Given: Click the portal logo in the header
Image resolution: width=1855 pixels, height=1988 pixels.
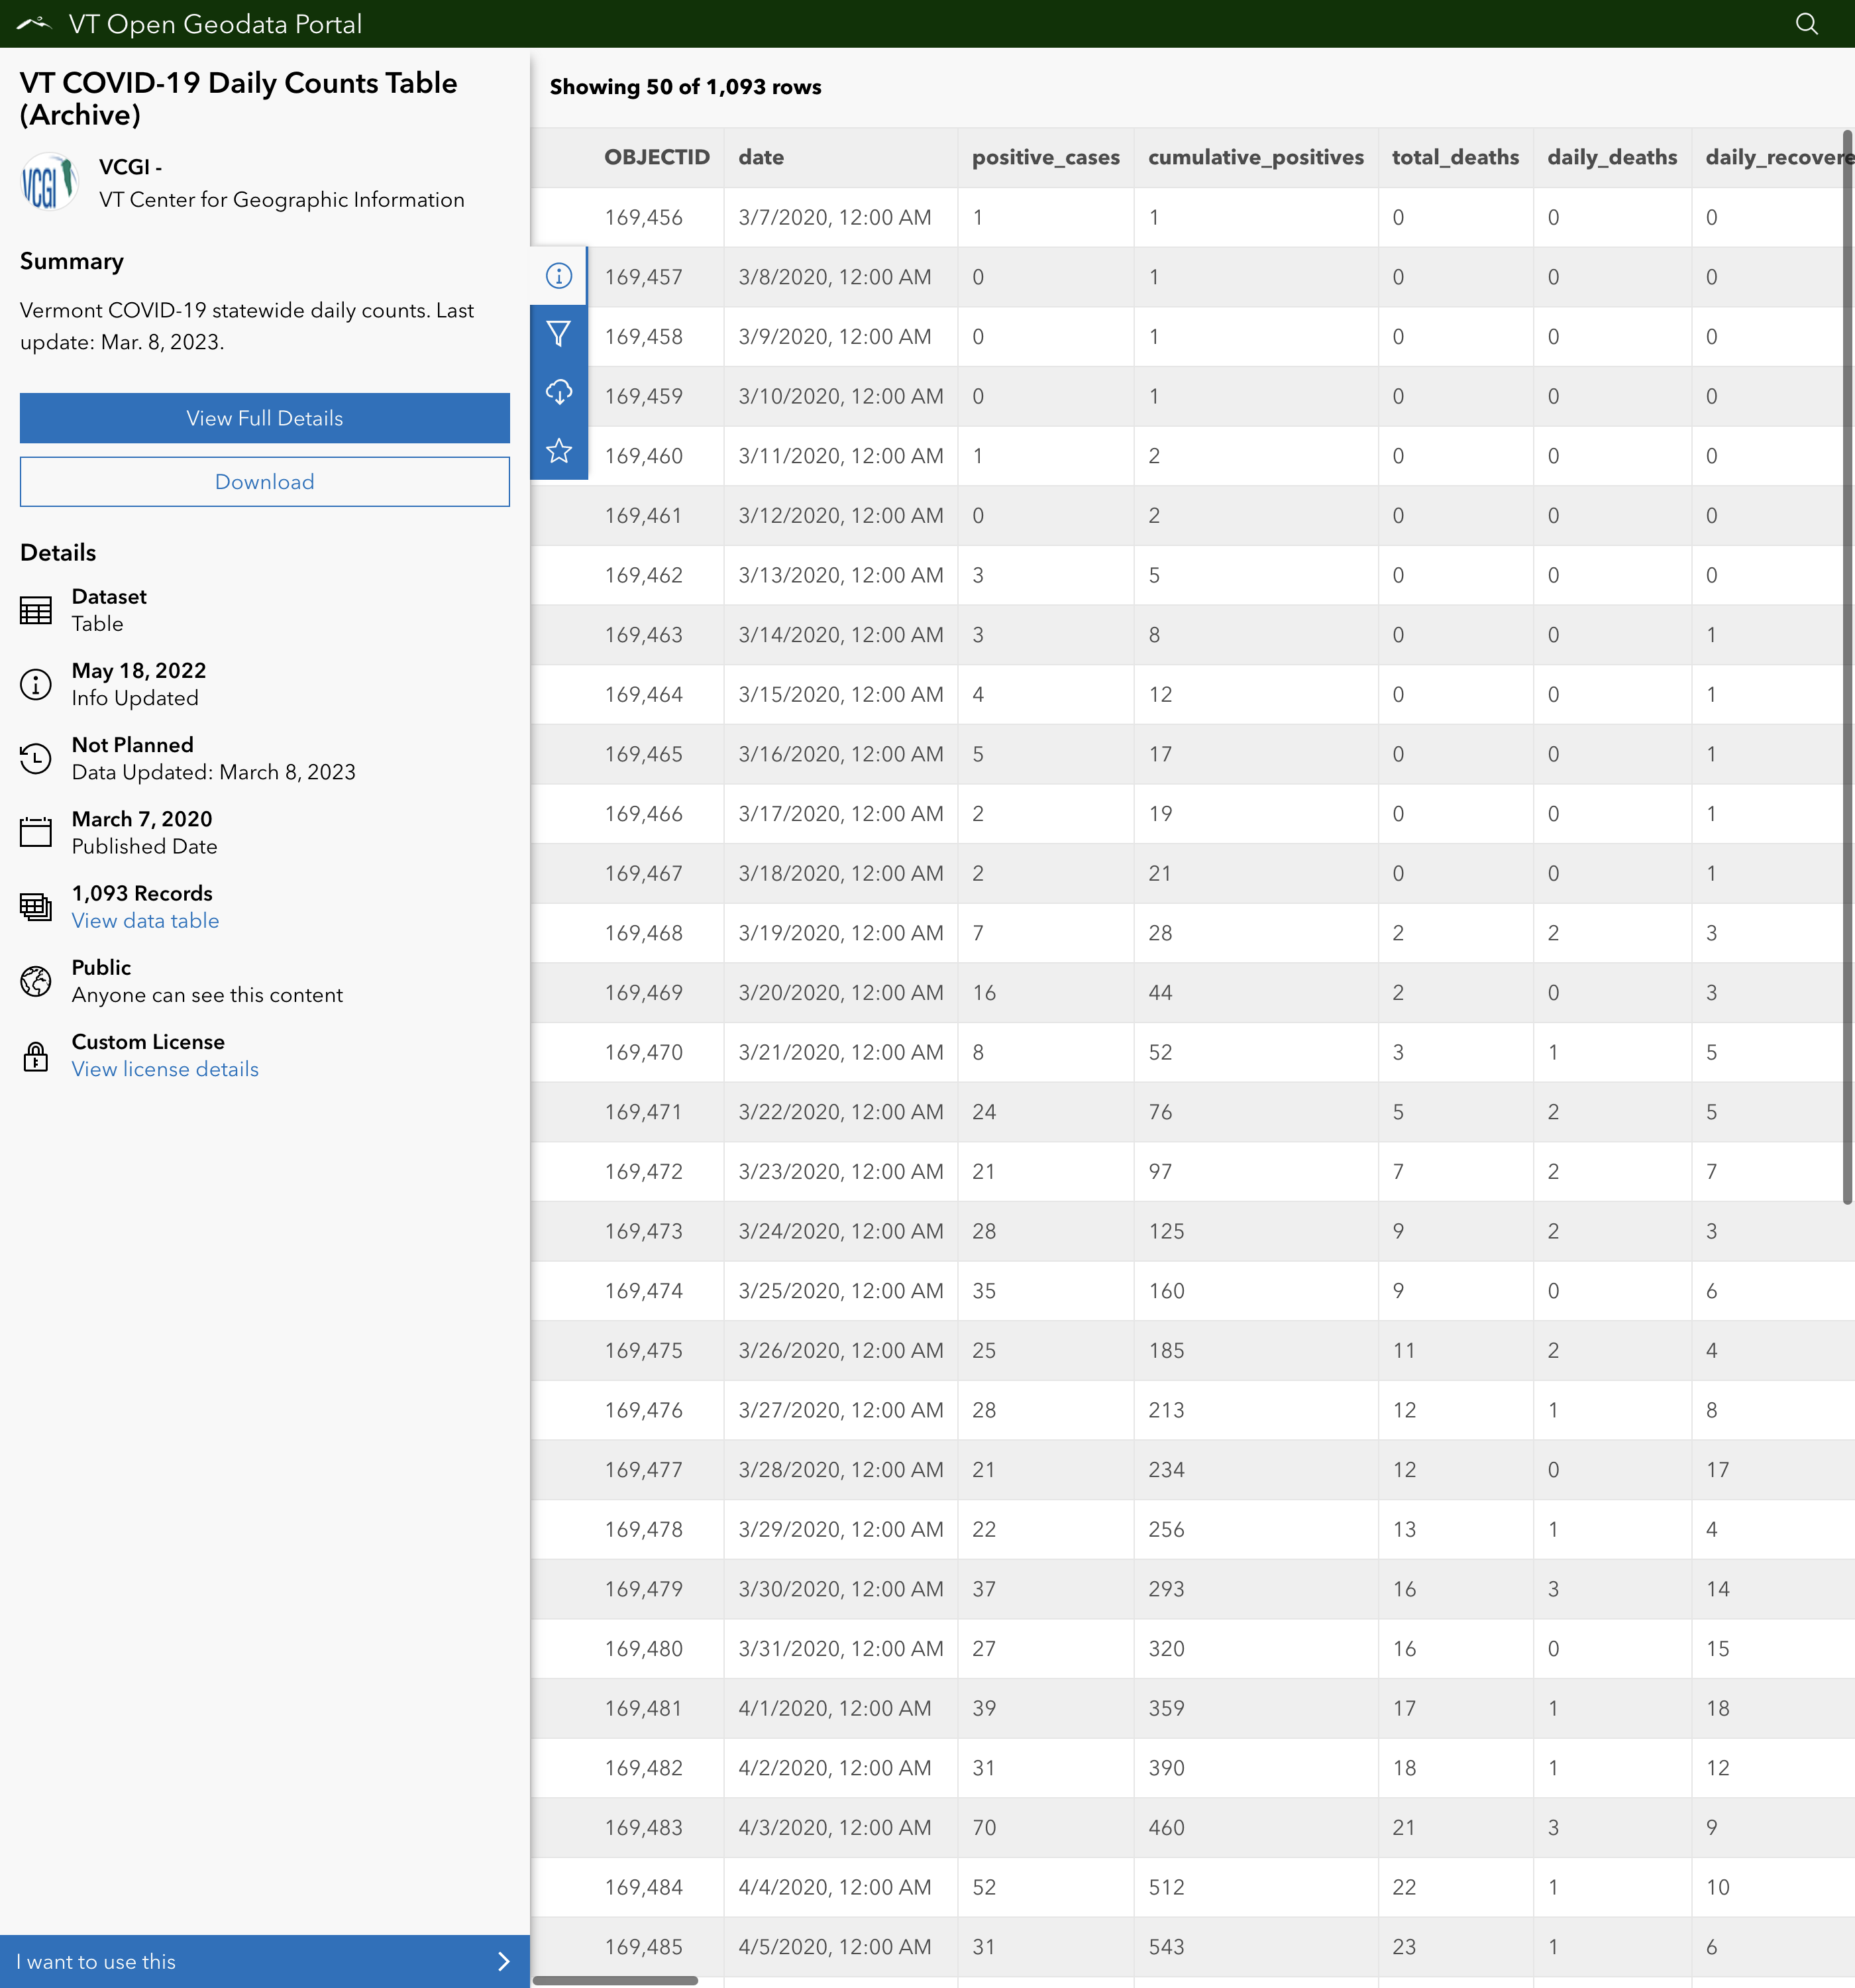Looking at the screenshot, I should tap(34, 24).
